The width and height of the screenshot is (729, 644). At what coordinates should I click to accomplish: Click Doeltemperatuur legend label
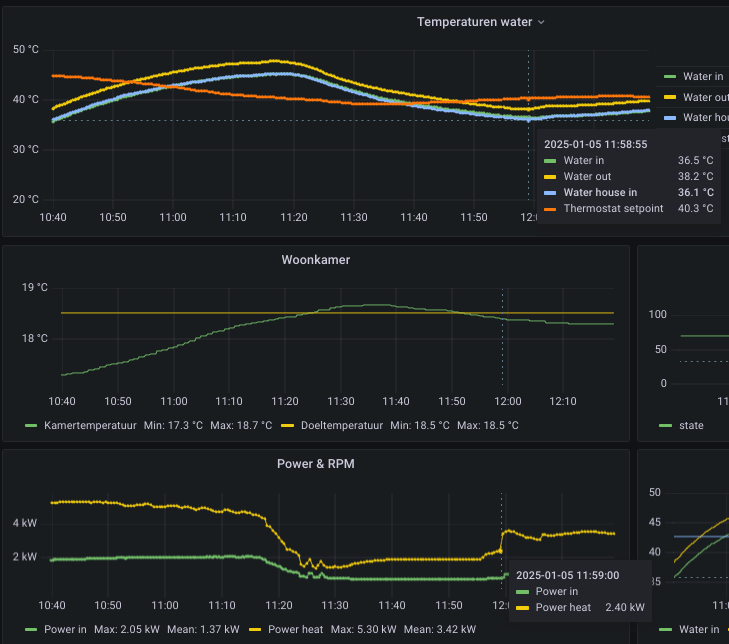tap(337, 425)
